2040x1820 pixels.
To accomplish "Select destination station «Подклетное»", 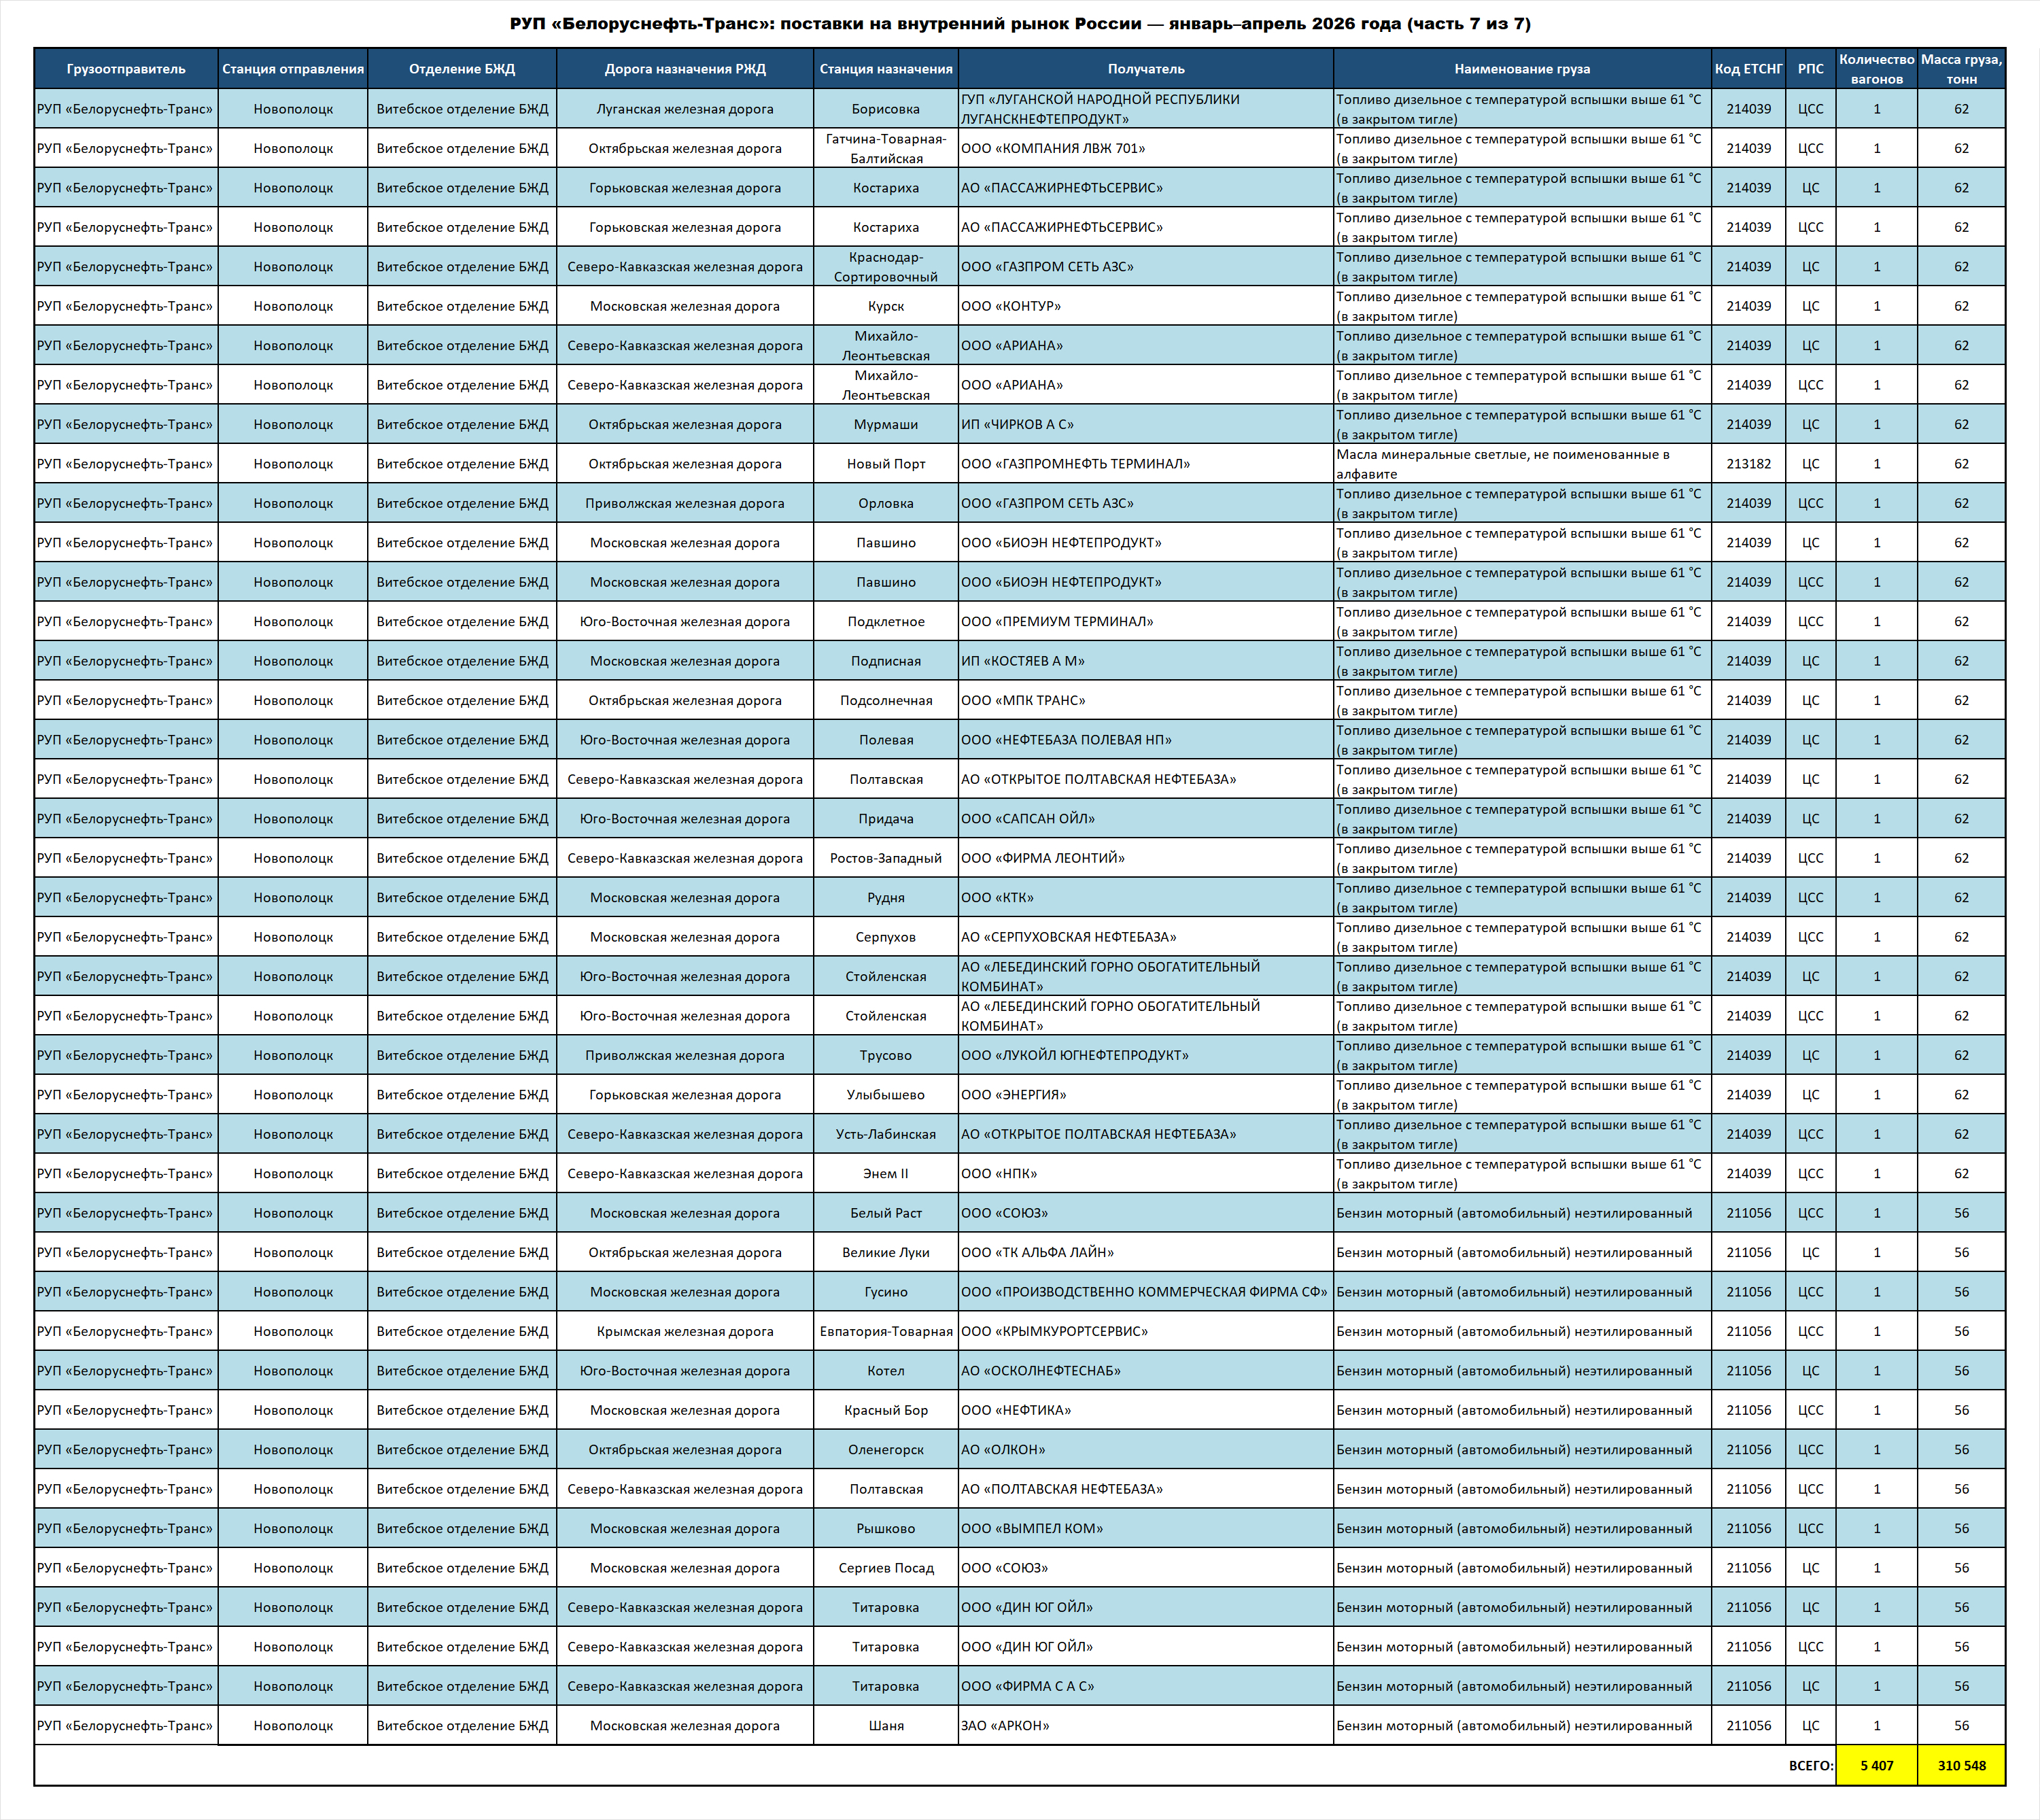I will tap(886, 621).
